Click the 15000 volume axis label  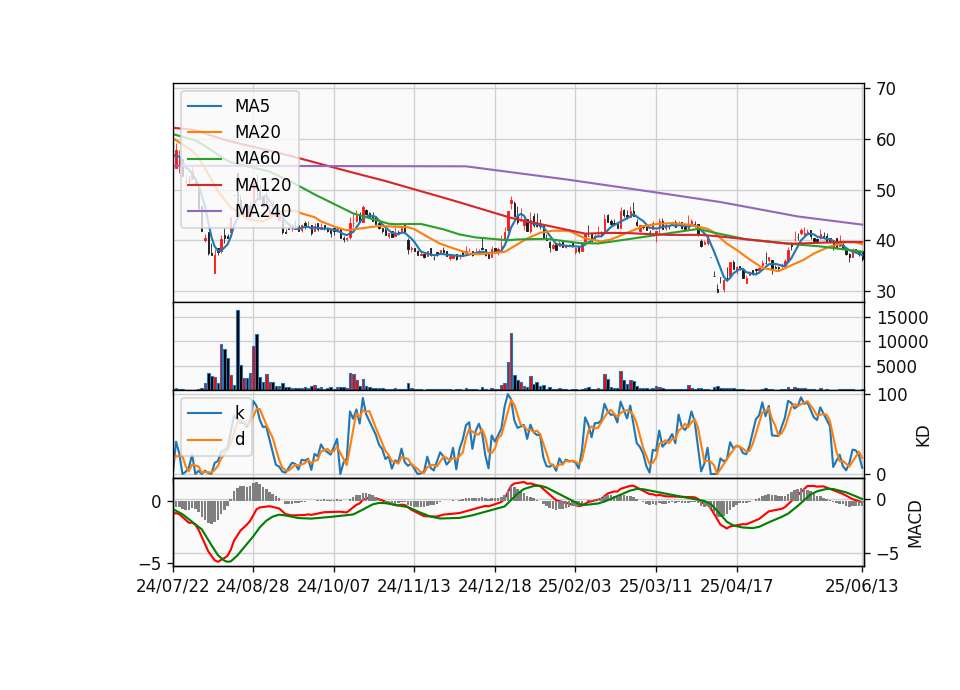[x=902, y=318]
